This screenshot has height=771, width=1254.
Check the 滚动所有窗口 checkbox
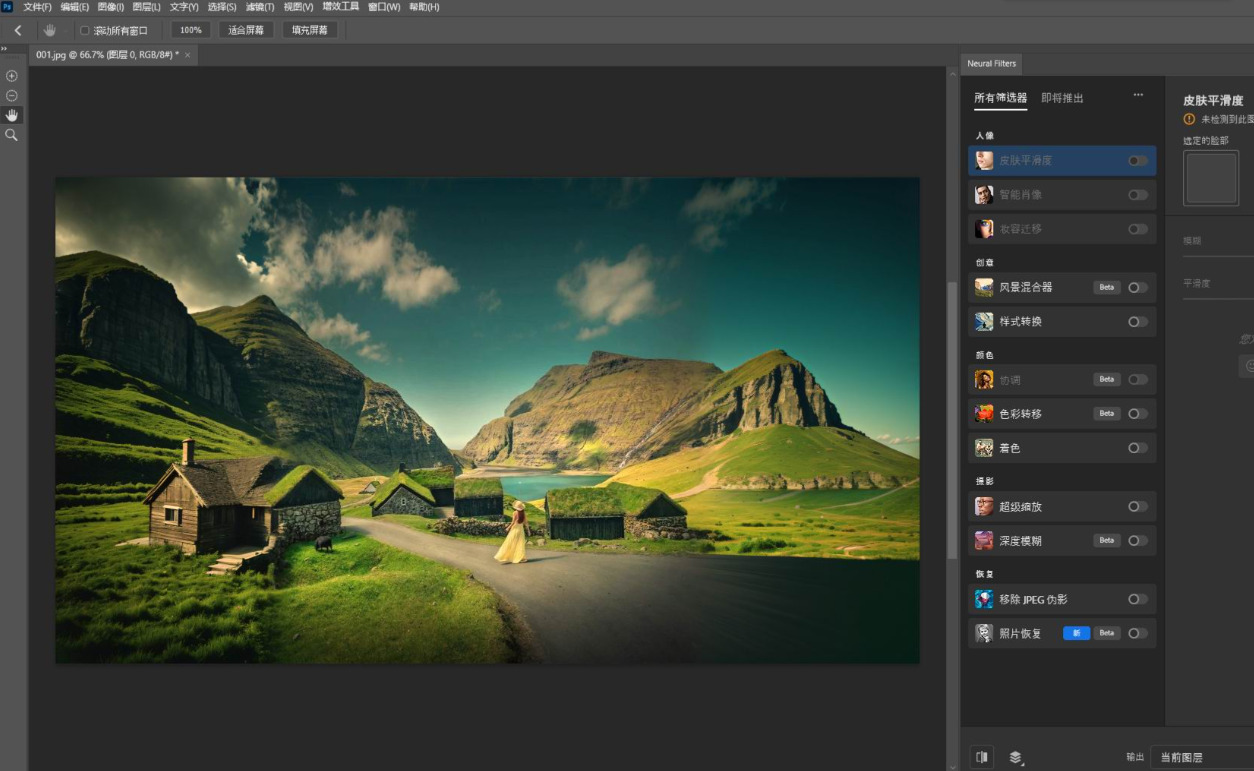point(84,30)
